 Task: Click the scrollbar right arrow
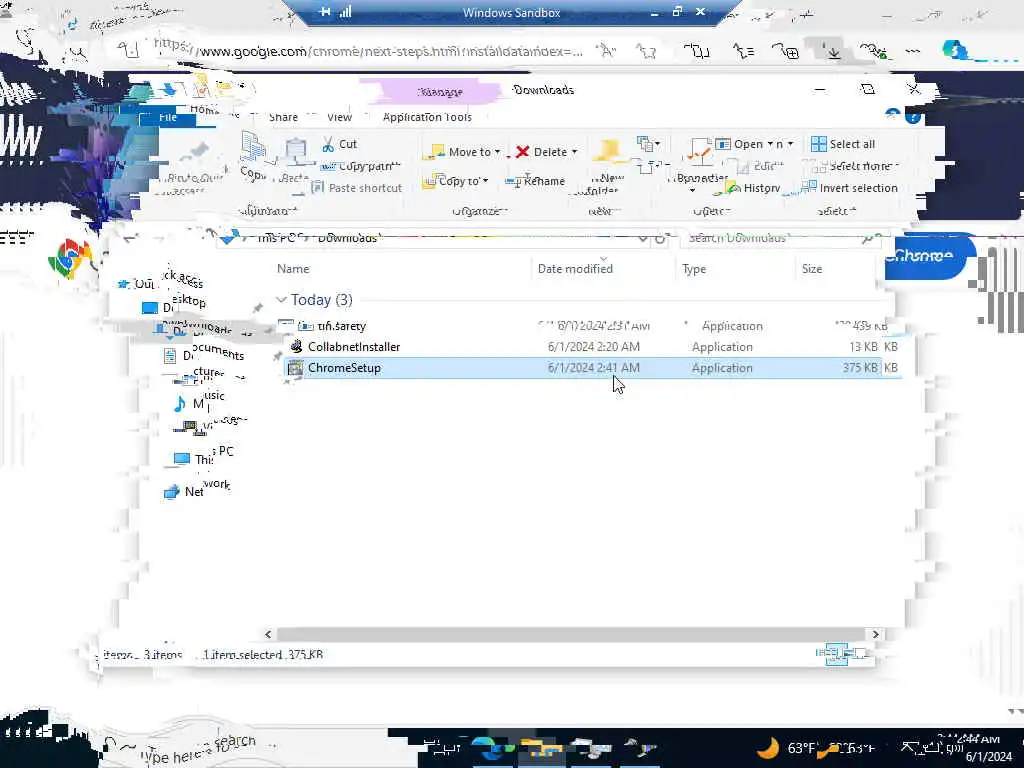click(x=876, y=634)
